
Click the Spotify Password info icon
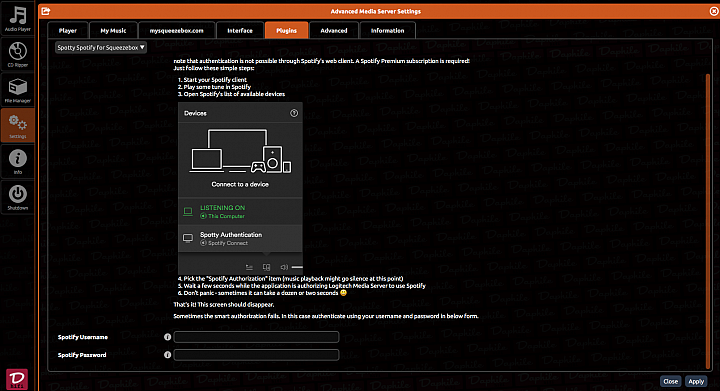click(168, 355)
